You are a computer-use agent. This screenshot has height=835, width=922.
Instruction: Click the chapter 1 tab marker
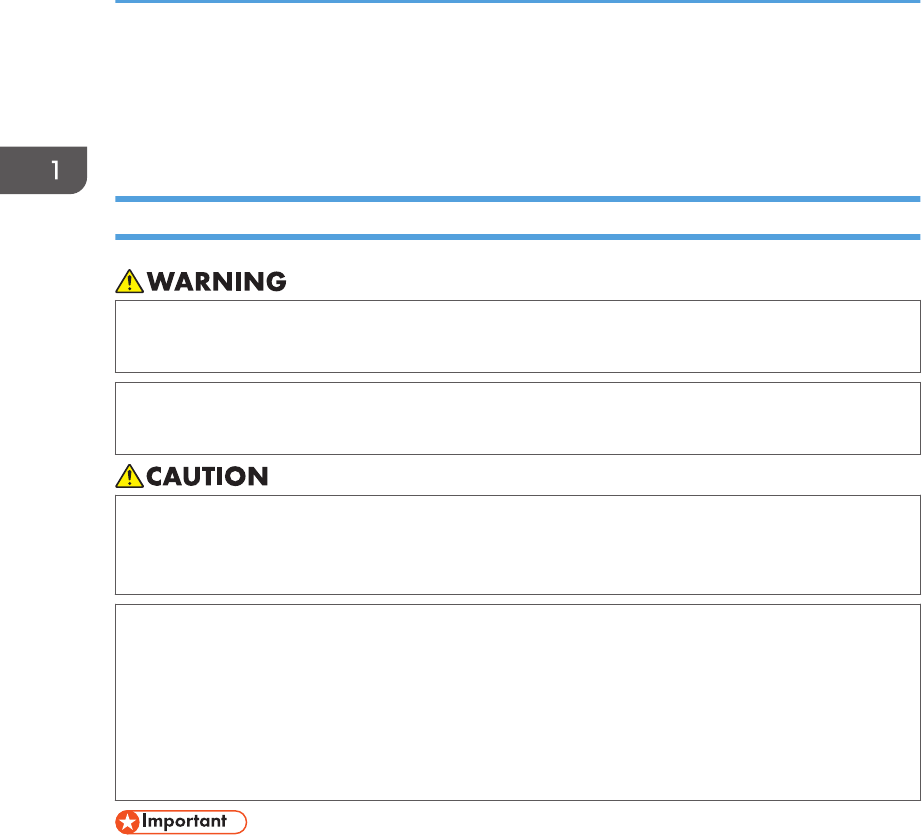pos(44,170)
